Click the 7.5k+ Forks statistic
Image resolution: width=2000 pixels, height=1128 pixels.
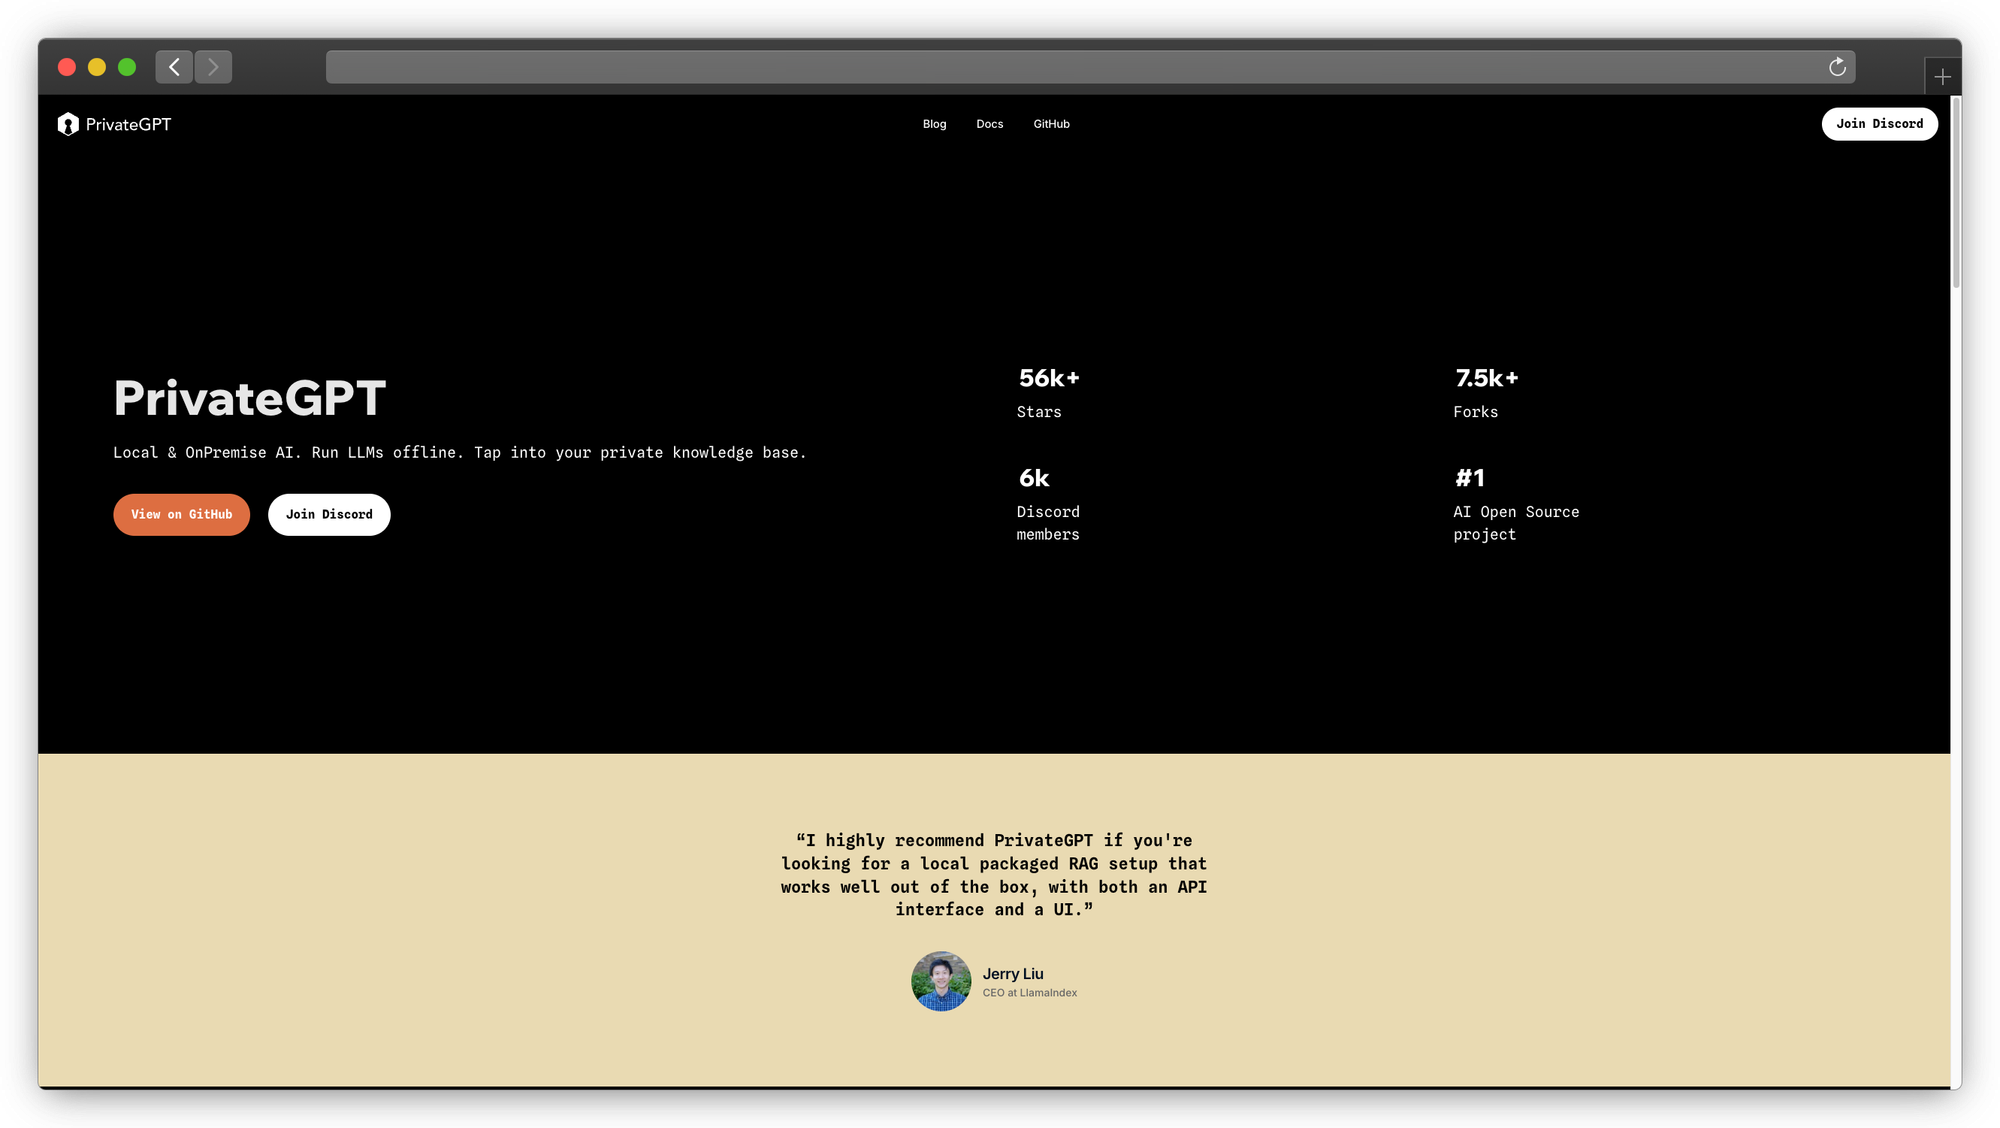[x=1485, y=392]
